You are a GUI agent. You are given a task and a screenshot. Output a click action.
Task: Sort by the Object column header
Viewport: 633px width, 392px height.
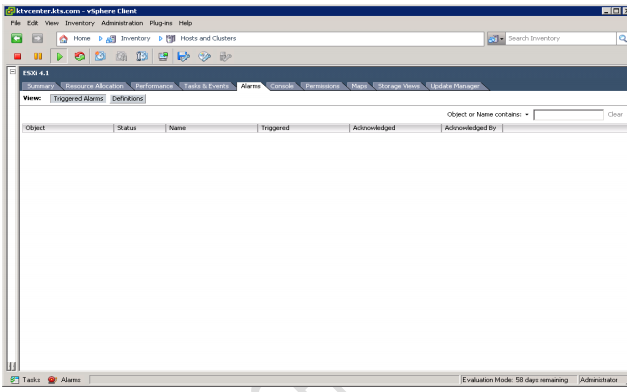coord(68,128)
